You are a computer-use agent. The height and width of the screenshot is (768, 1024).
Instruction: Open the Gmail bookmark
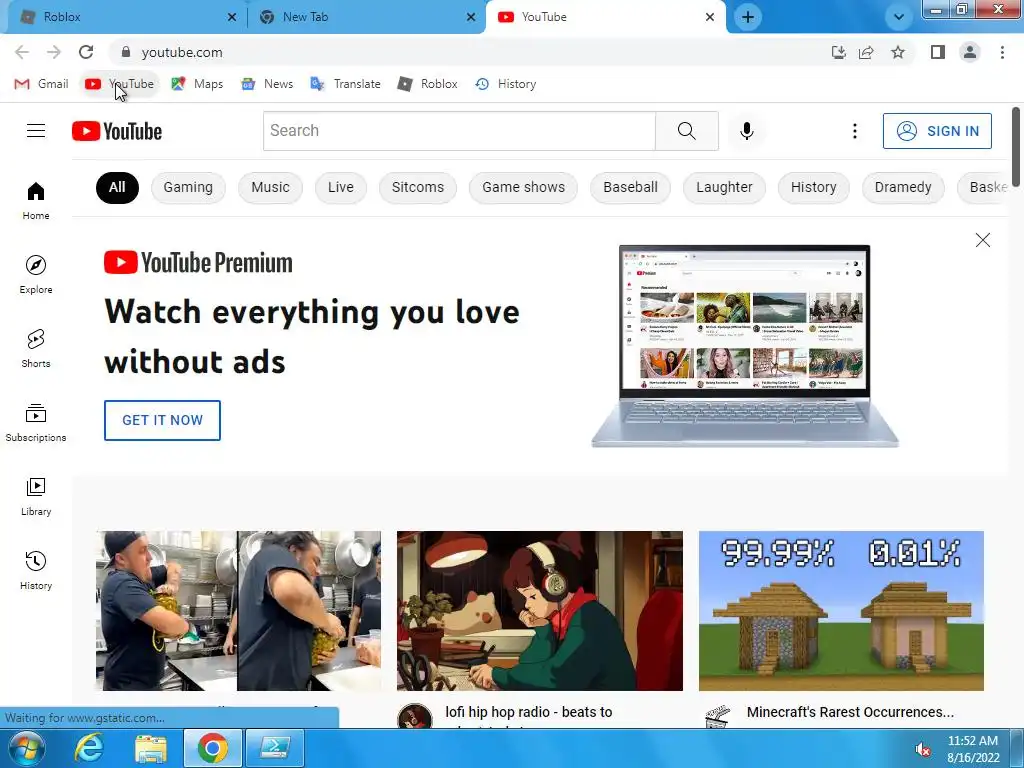41,84
